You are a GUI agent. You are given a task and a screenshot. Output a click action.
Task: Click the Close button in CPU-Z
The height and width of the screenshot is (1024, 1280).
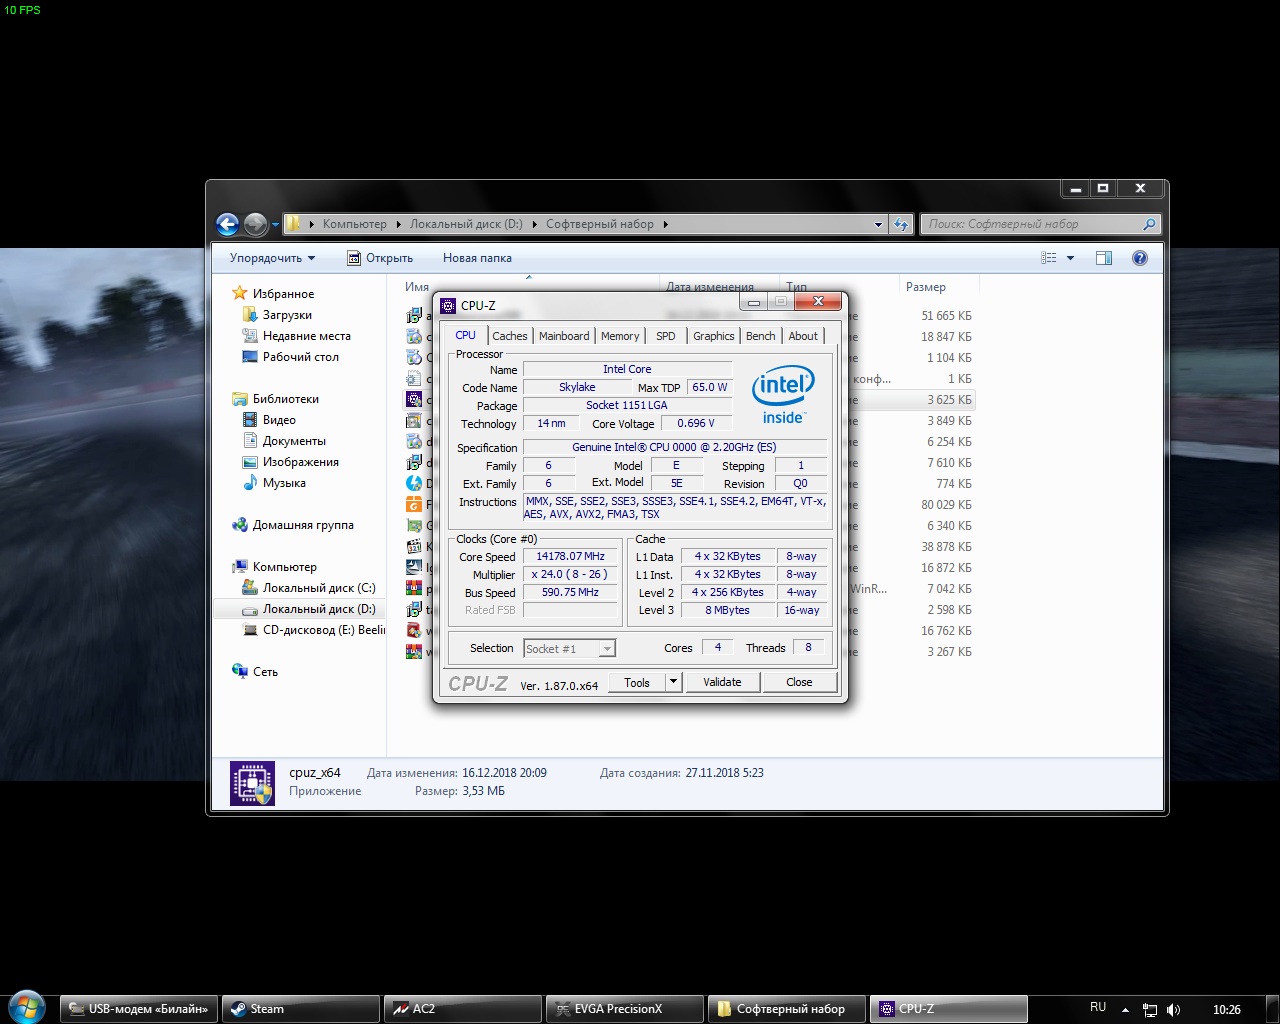pos(799,682)
